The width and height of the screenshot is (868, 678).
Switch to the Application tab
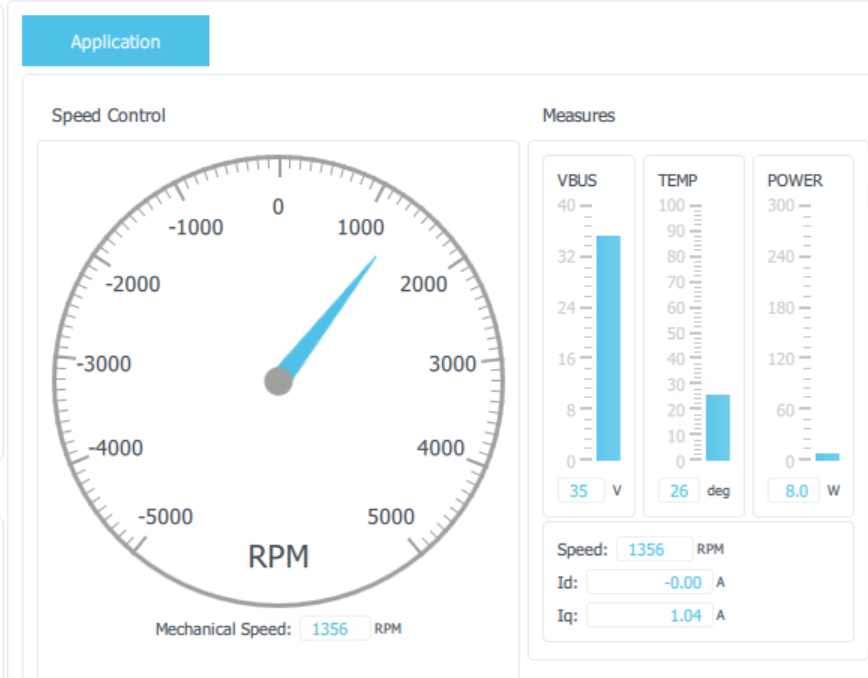tap(116, 41)
